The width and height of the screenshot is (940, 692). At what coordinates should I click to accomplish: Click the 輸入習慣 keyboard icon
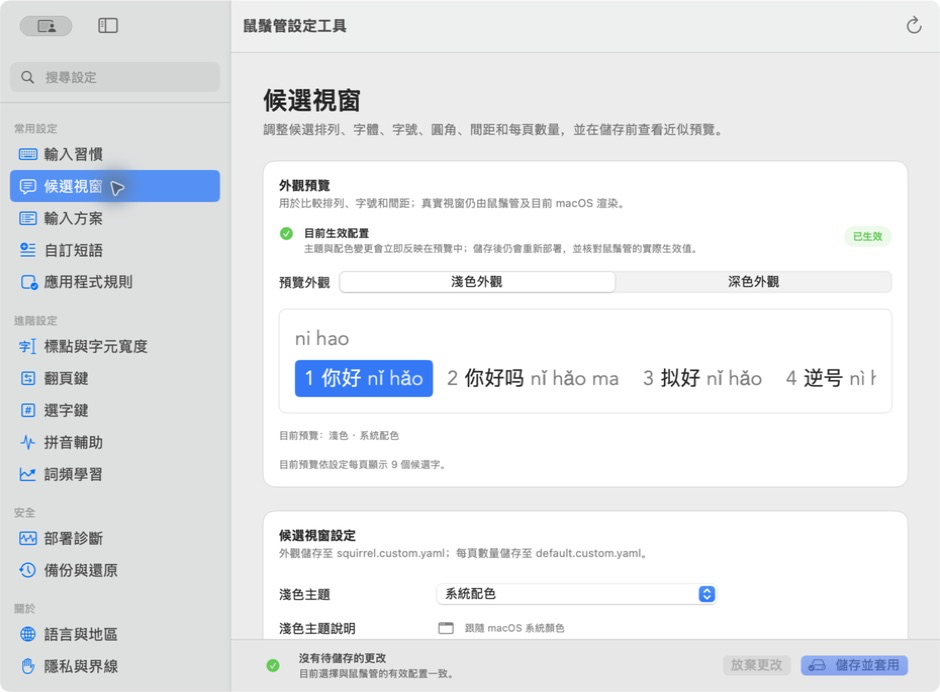coord(28,154)
